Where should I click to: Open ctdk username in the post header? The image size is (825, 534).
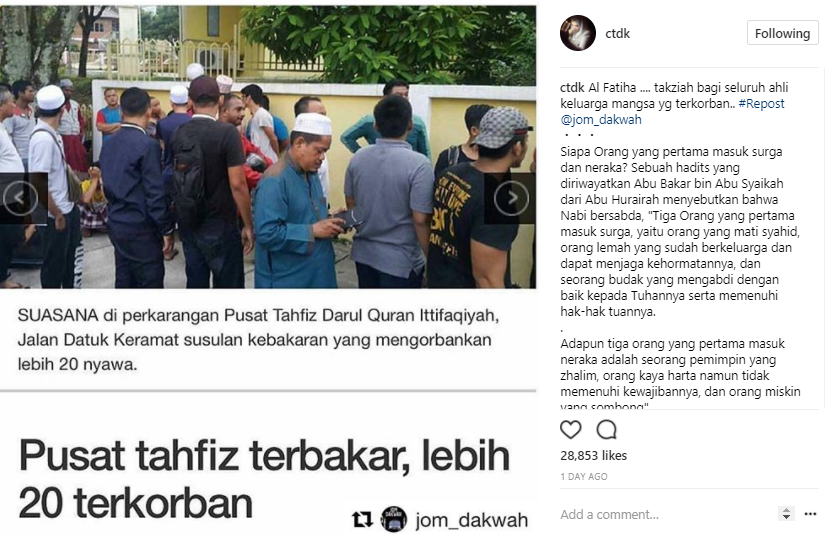(x=617, y=34)
